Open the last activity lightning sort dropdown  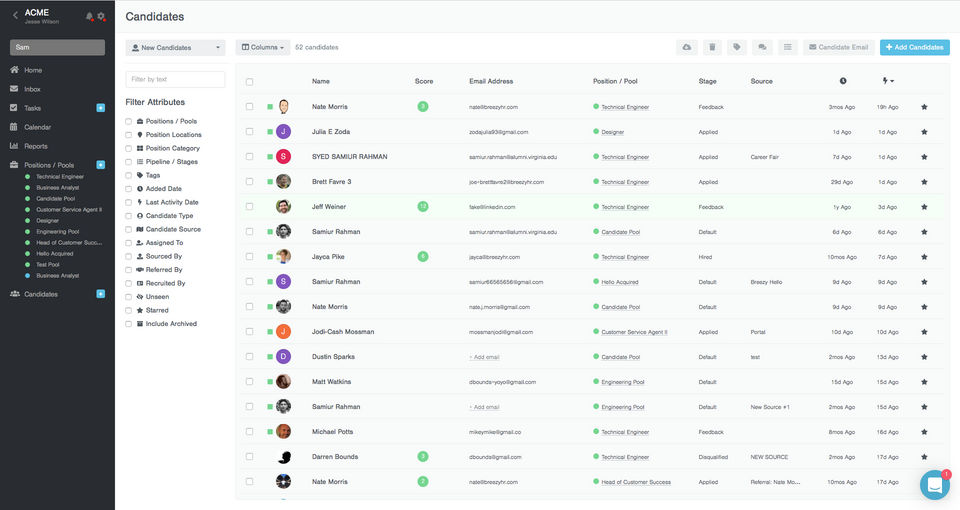point(888,81)
